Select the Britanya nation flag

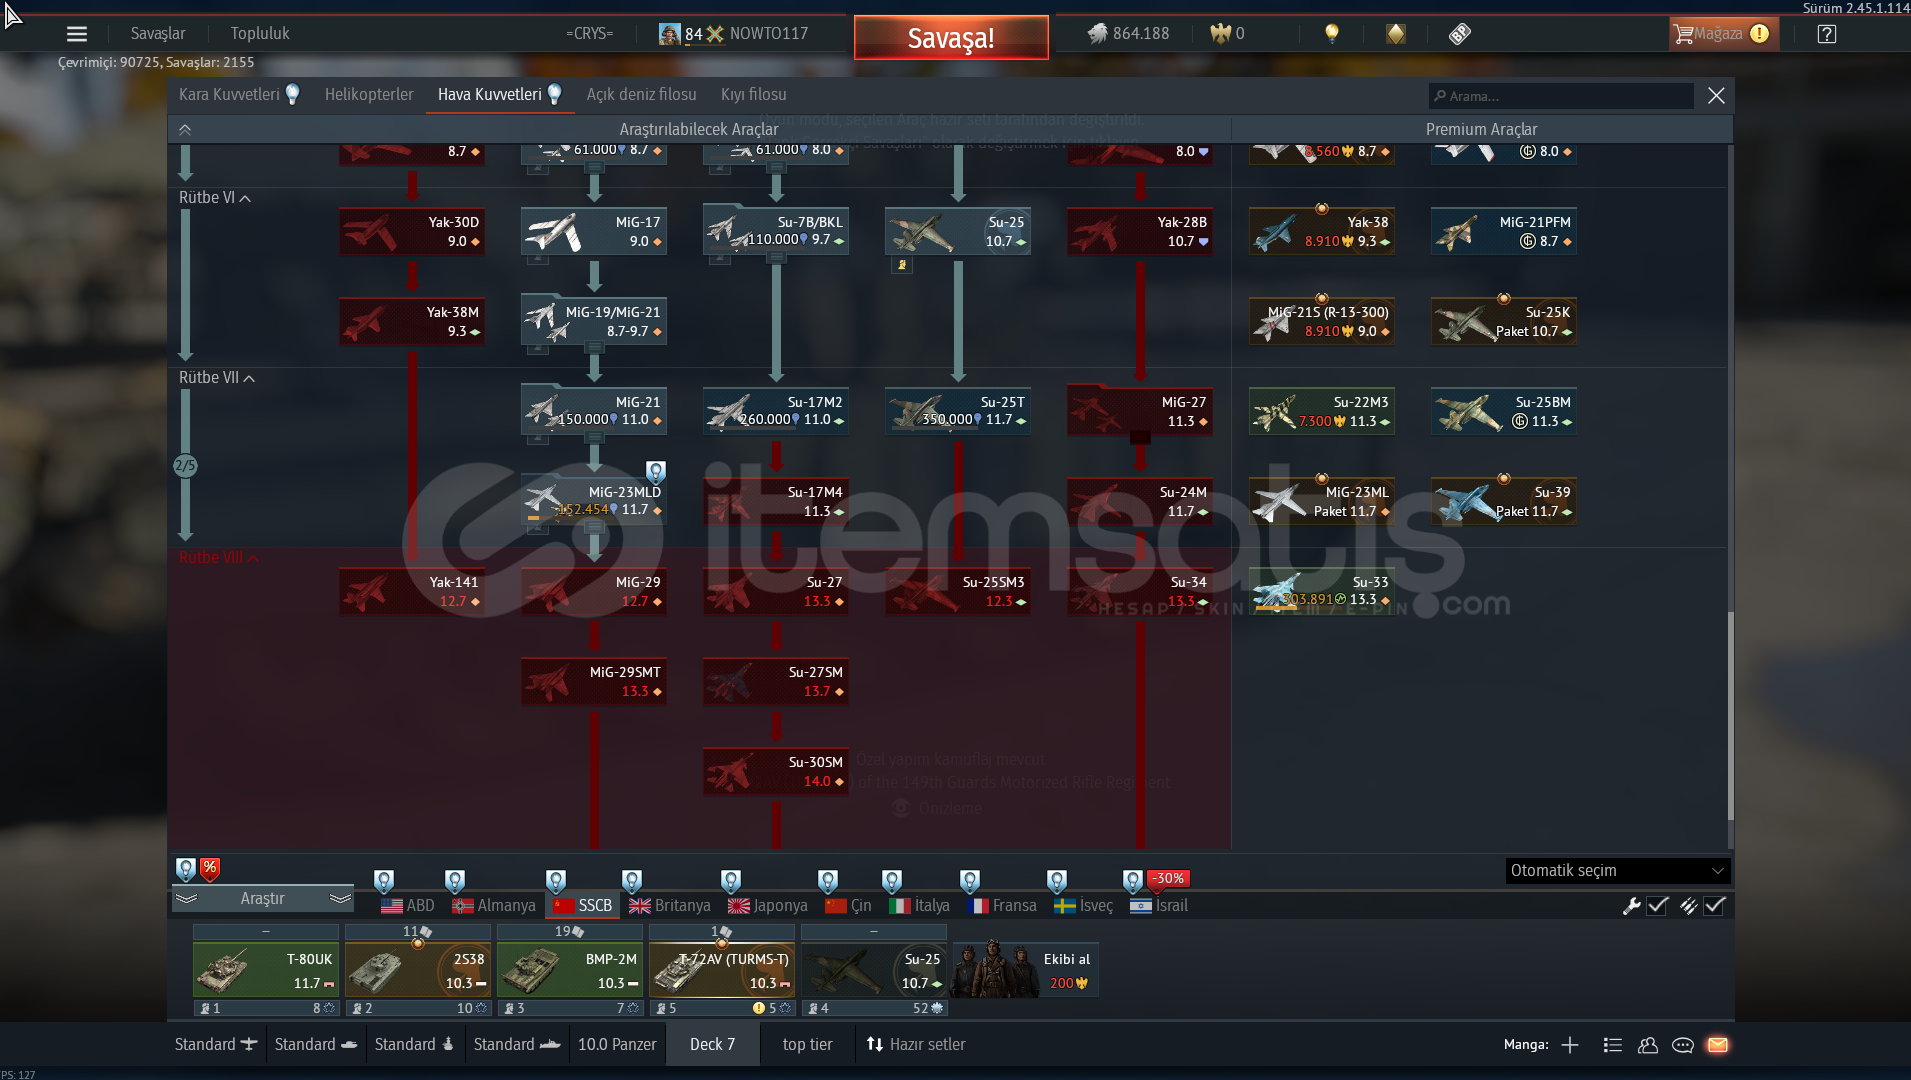pos(669,905)
